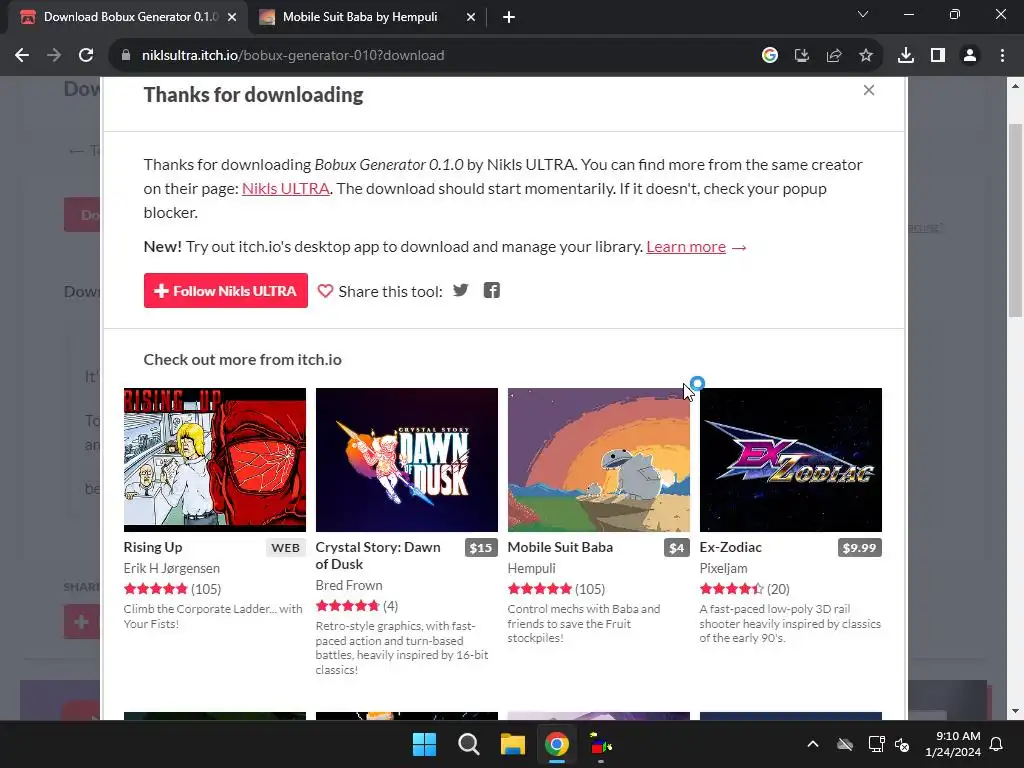Open the notifications bell
The image size is (1024, 768).
[996, 744]
